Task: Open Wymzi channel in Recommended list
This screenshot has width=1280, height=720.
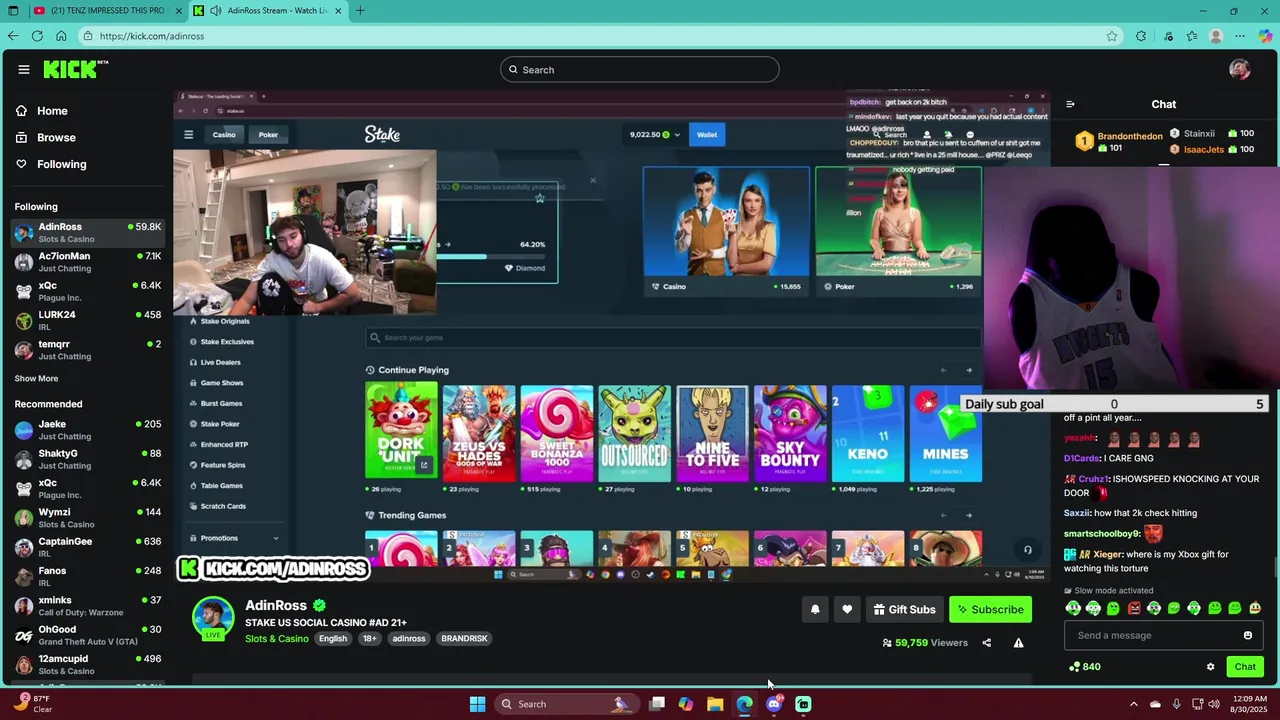Action: coord(88,518)
